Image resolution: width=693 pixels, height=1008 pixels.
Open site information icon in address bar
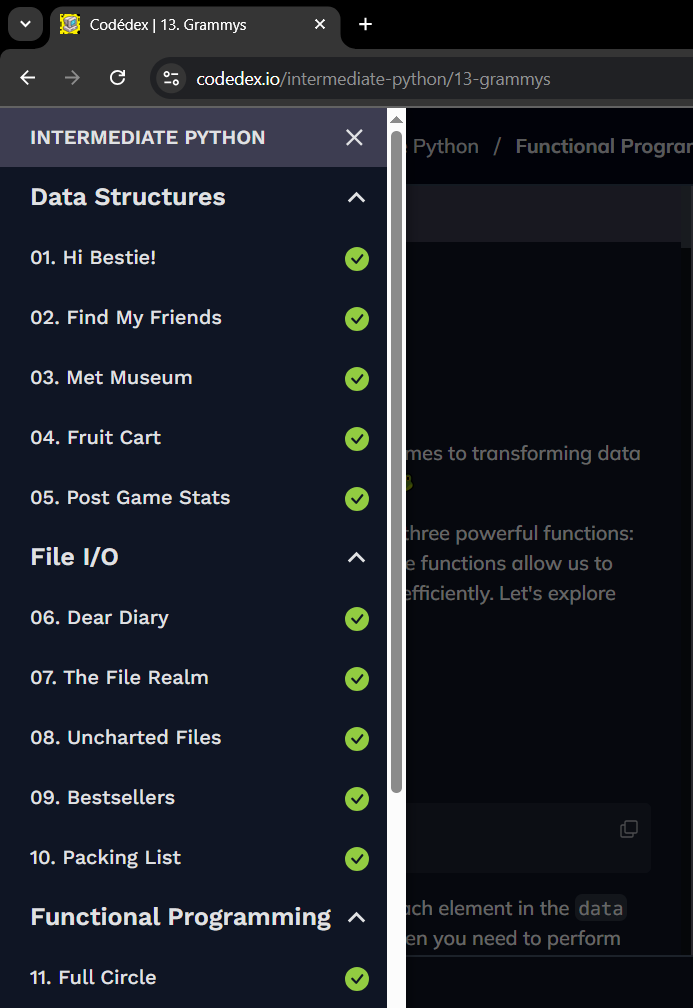pyautogui.click(x=171, y=78)
